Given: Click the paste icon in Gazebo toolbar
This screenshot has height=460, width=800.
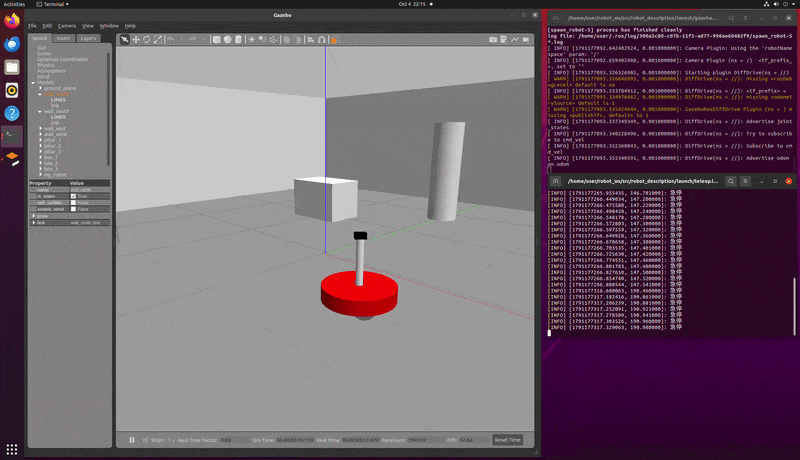Looking at the screenshot, I should tap(297, 39).
